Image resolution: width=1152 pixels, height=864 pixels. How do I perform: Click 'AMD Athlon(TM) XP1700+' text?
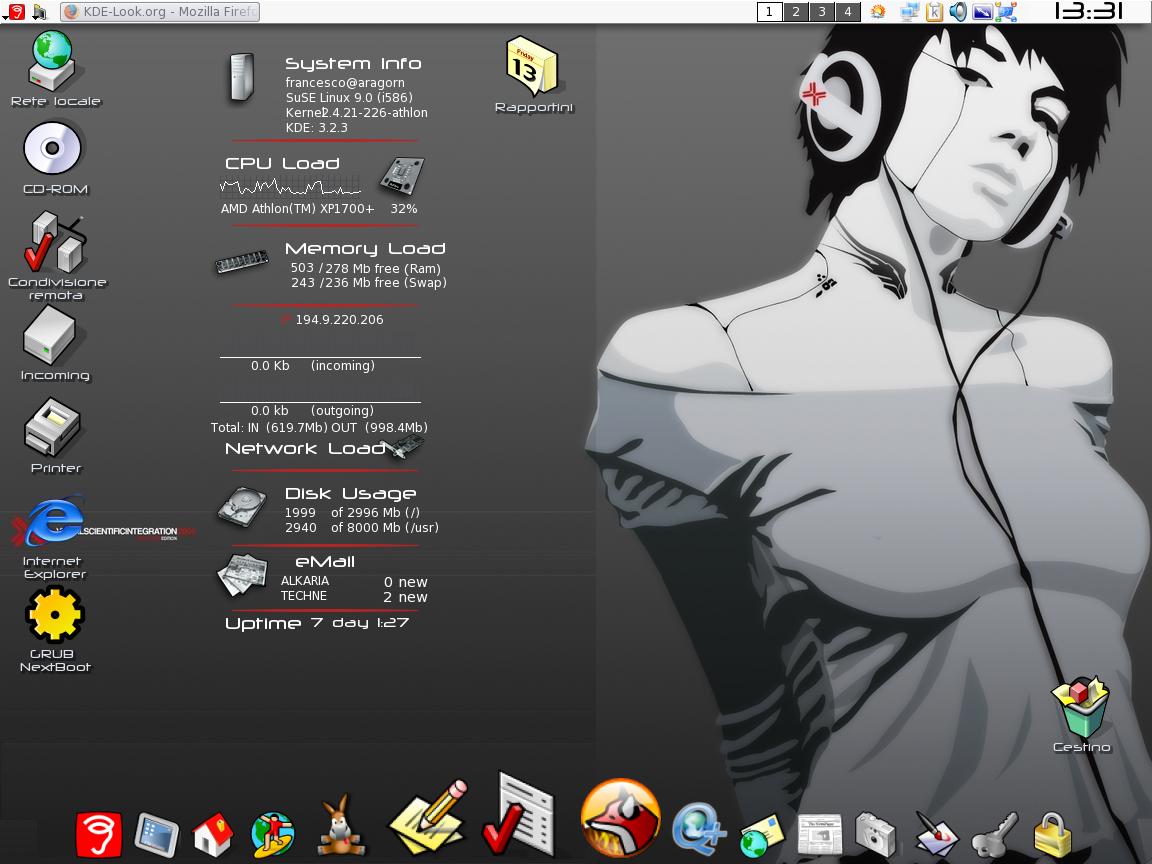click(297, 209)
